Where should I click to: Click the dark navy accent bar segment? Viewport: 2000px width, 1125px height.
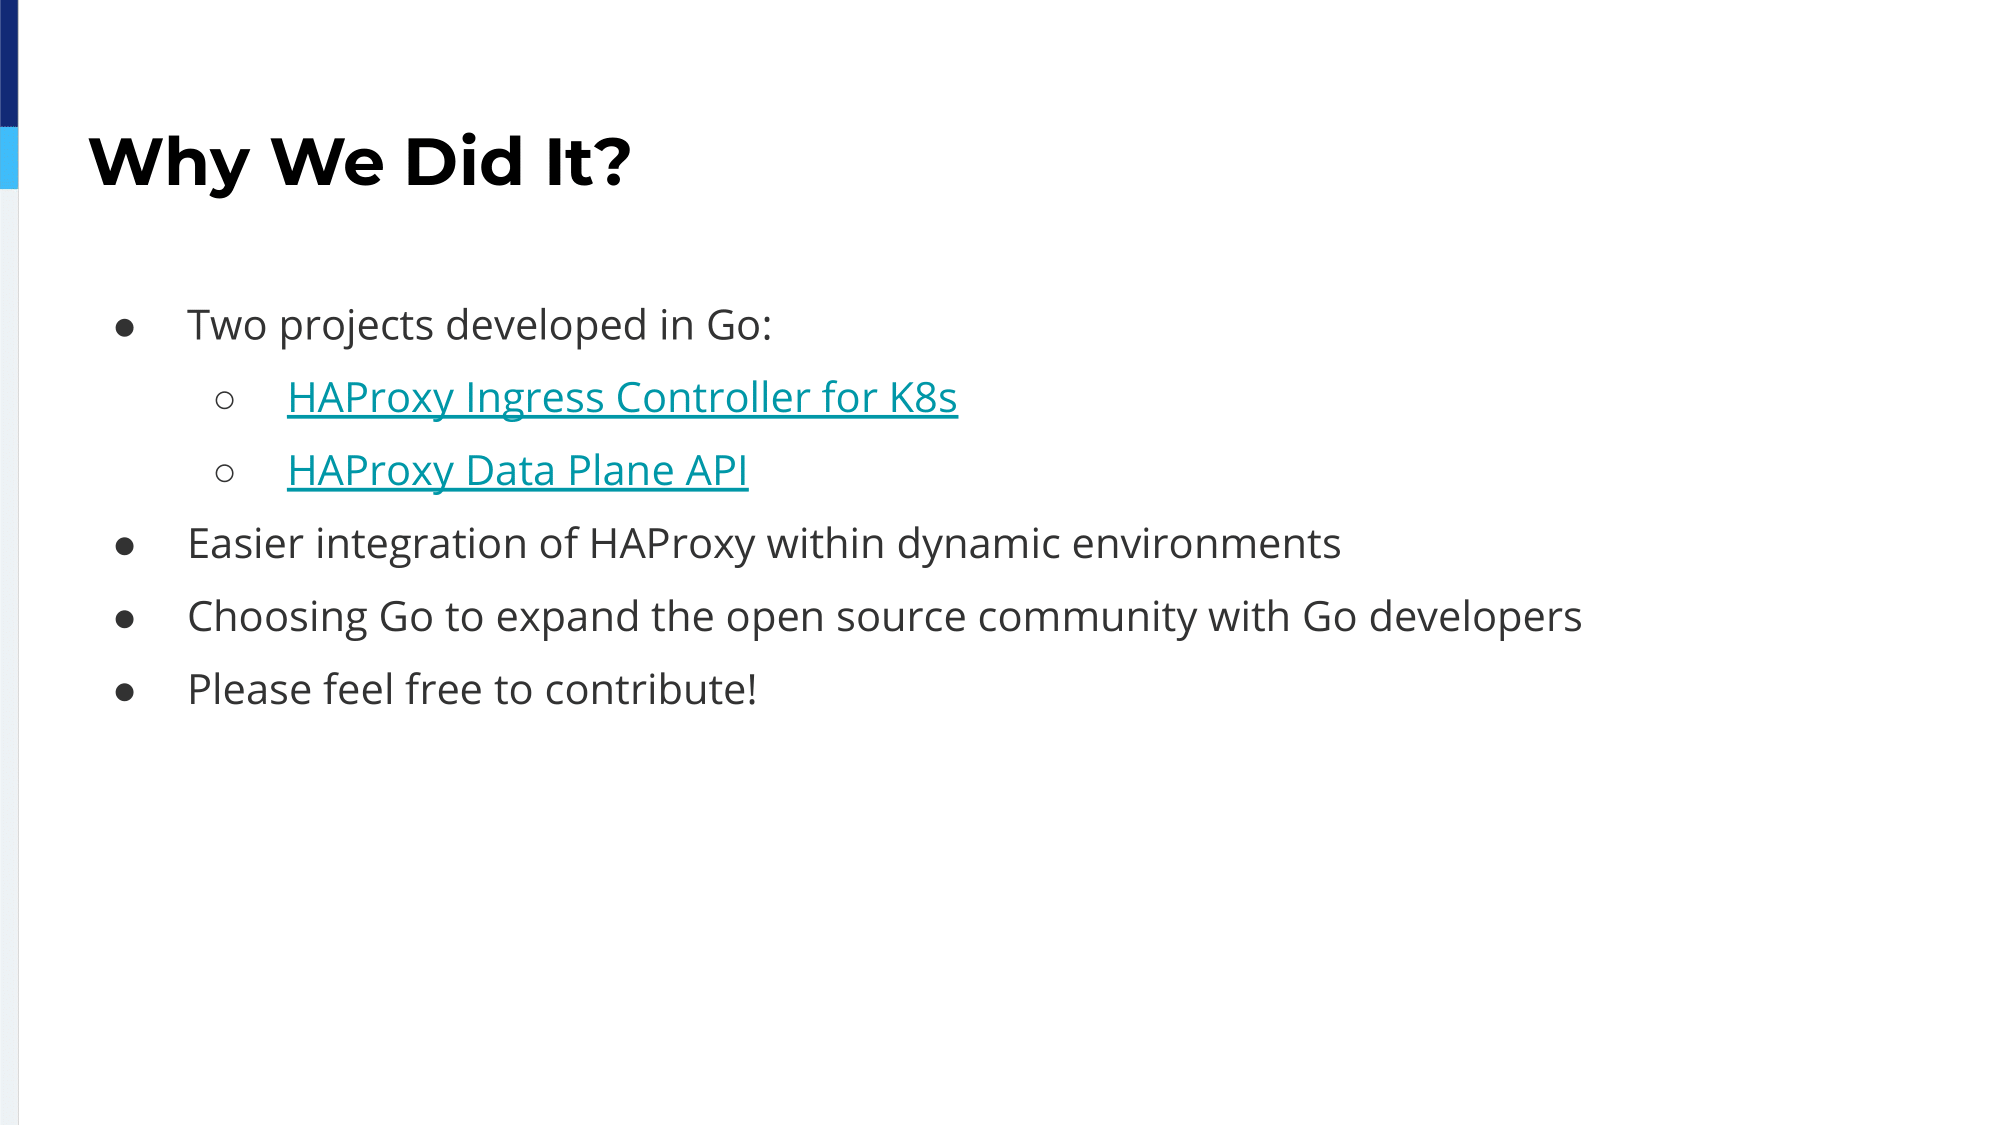coord(9,63)
